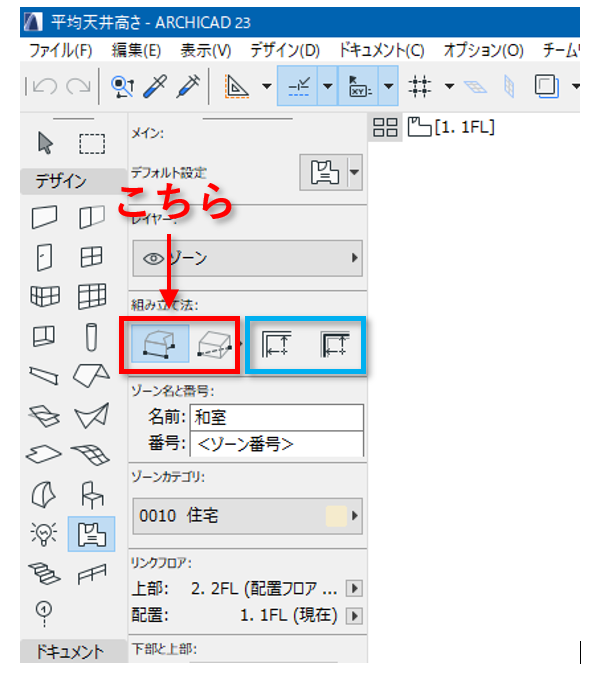
Task: Switch to the [1. 1FL] floor plan tab
Action: click(451, 127)
